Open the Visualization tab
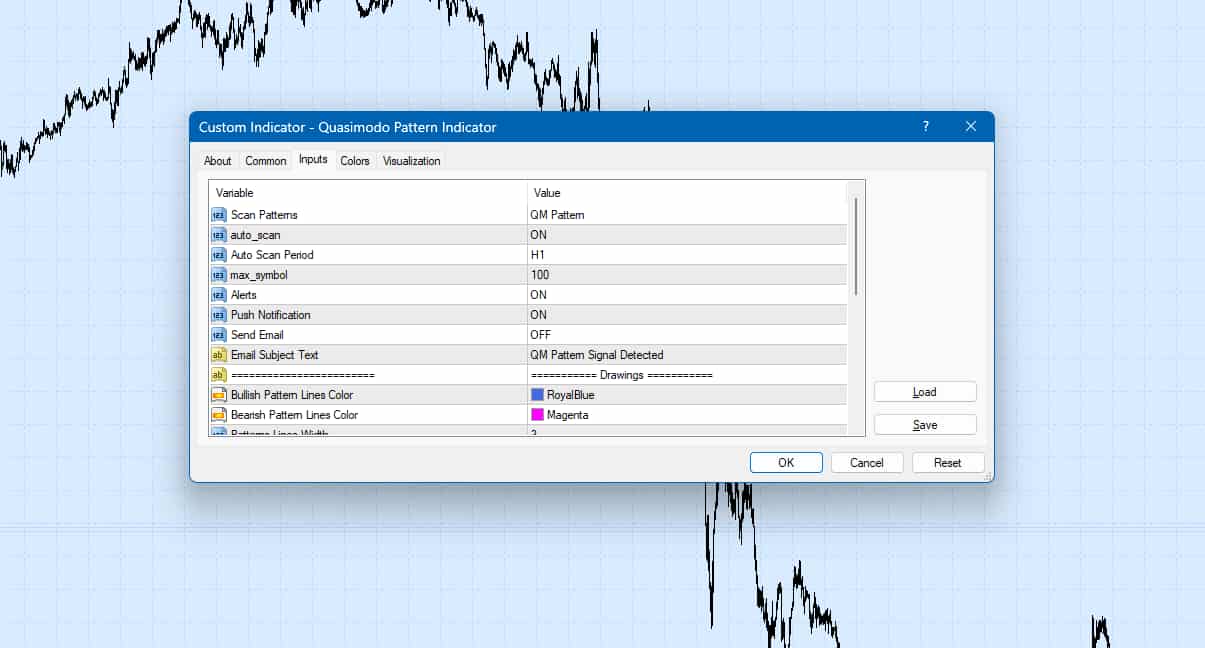The width and height of the screenshot is (1205, 648). [x=412, y=161]
